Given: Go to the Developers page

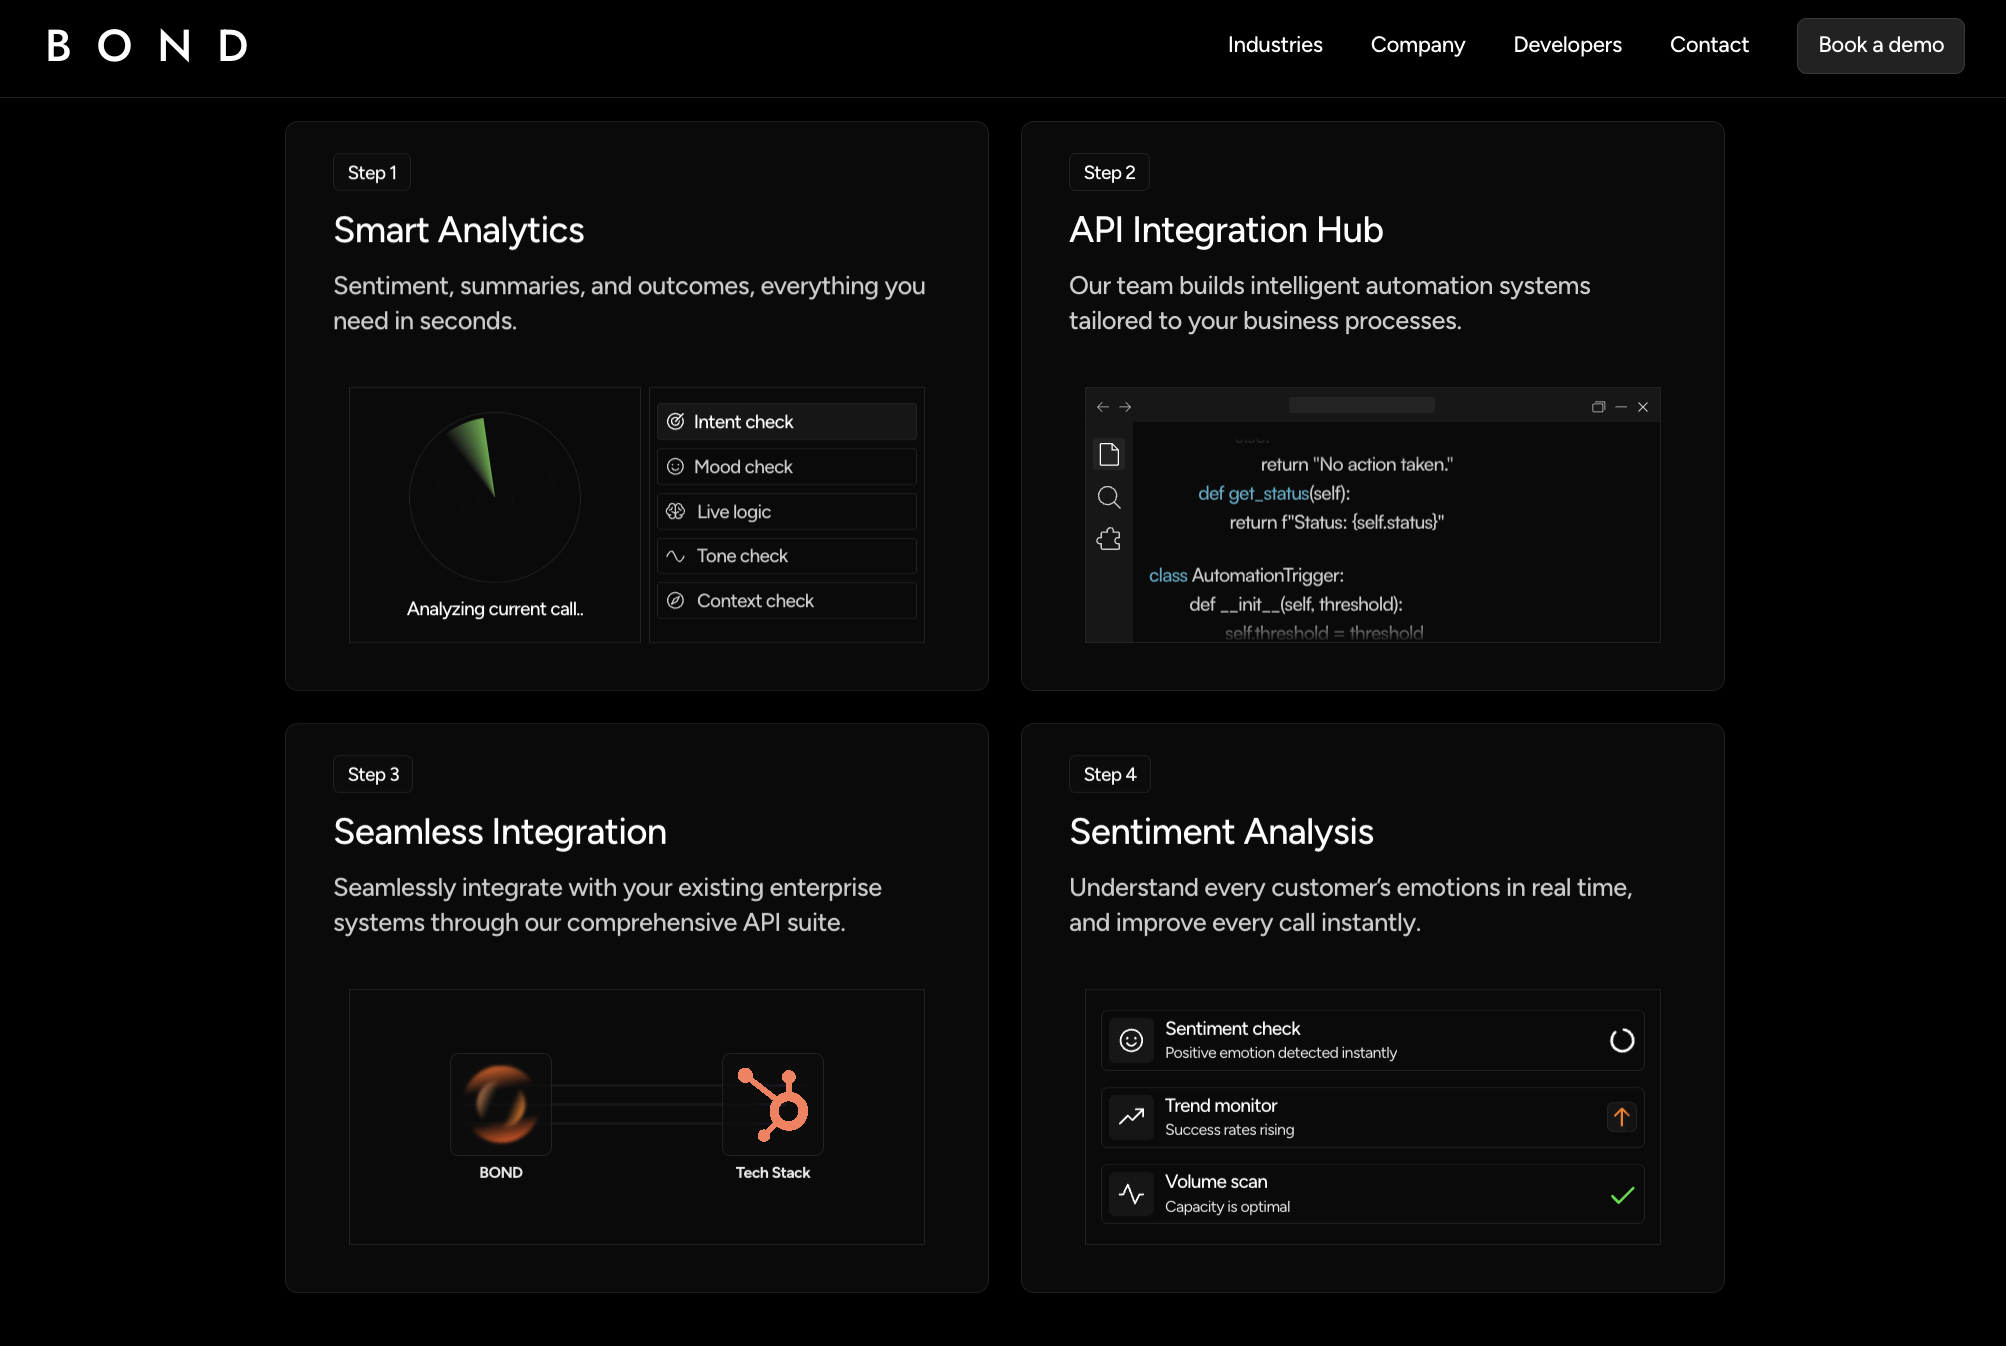Looking at the screenshot, I should [1567, 45].
